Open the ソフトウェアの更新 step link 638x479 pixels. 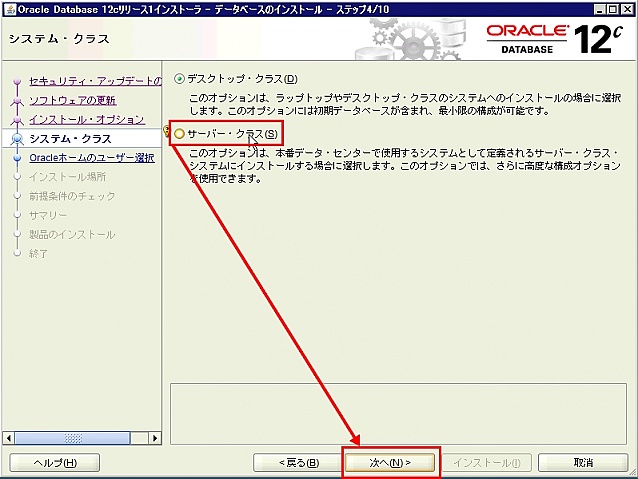pos(72,100)
